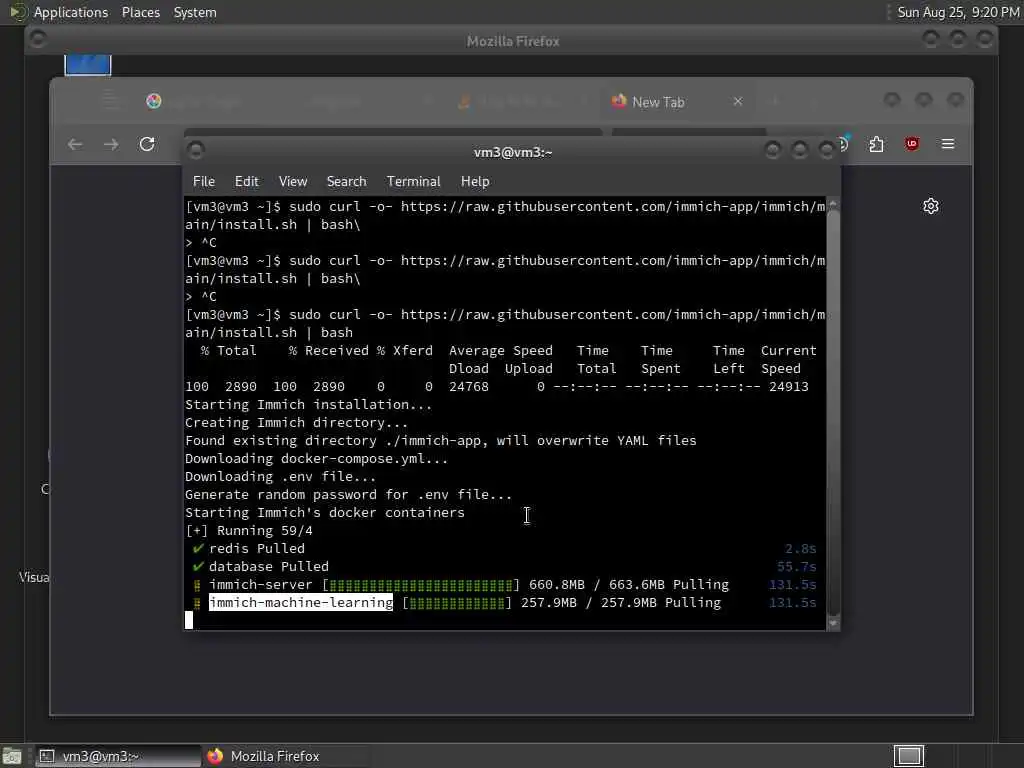Close the New Tab tab
The image size is (1024, 768).
coord(738,101)
